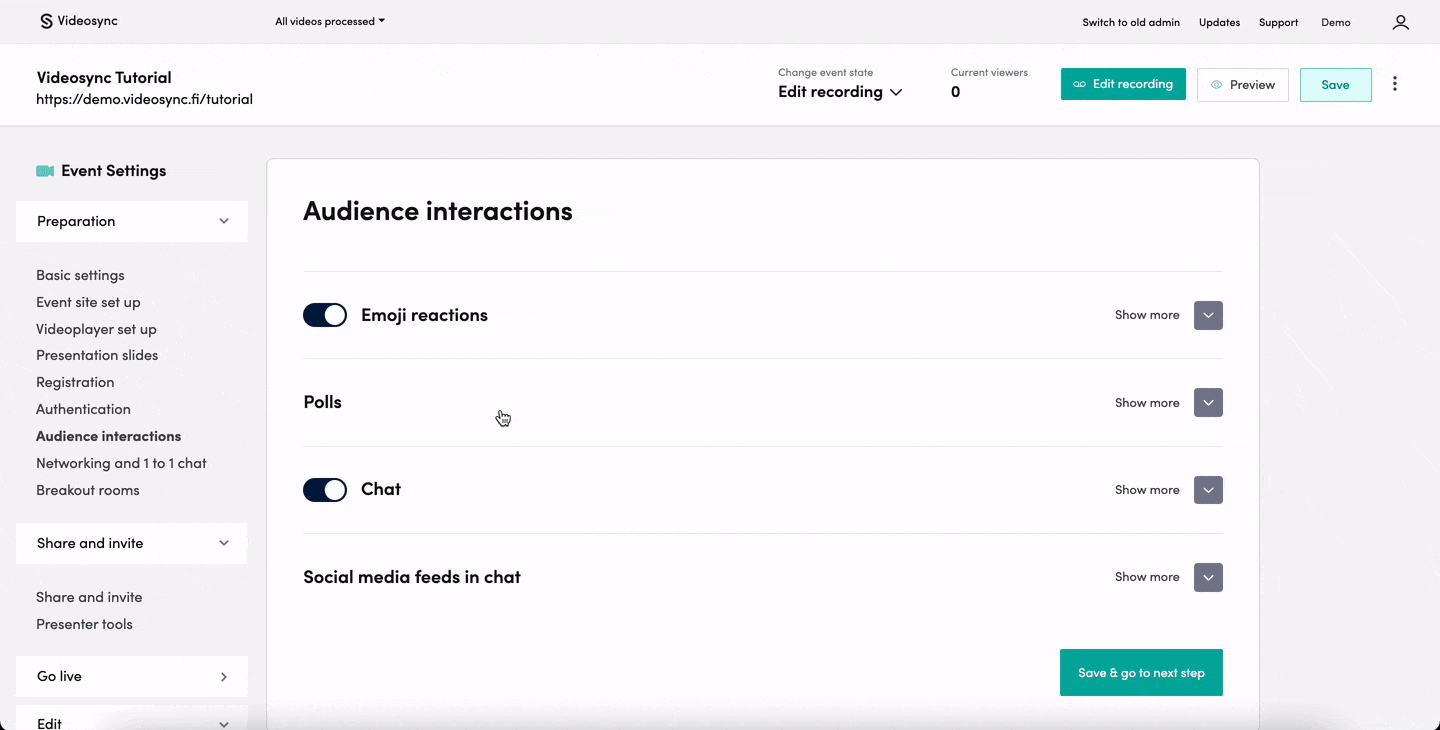The height and width of the screenshot is (730, 1440).
Task: Open the three-dot overflow menu beside Save
Action: point(1395,84)
